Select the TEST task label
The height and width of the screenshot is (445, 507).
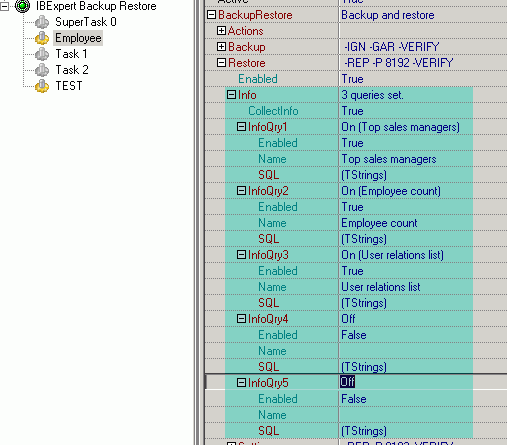(x=69, y=86)
